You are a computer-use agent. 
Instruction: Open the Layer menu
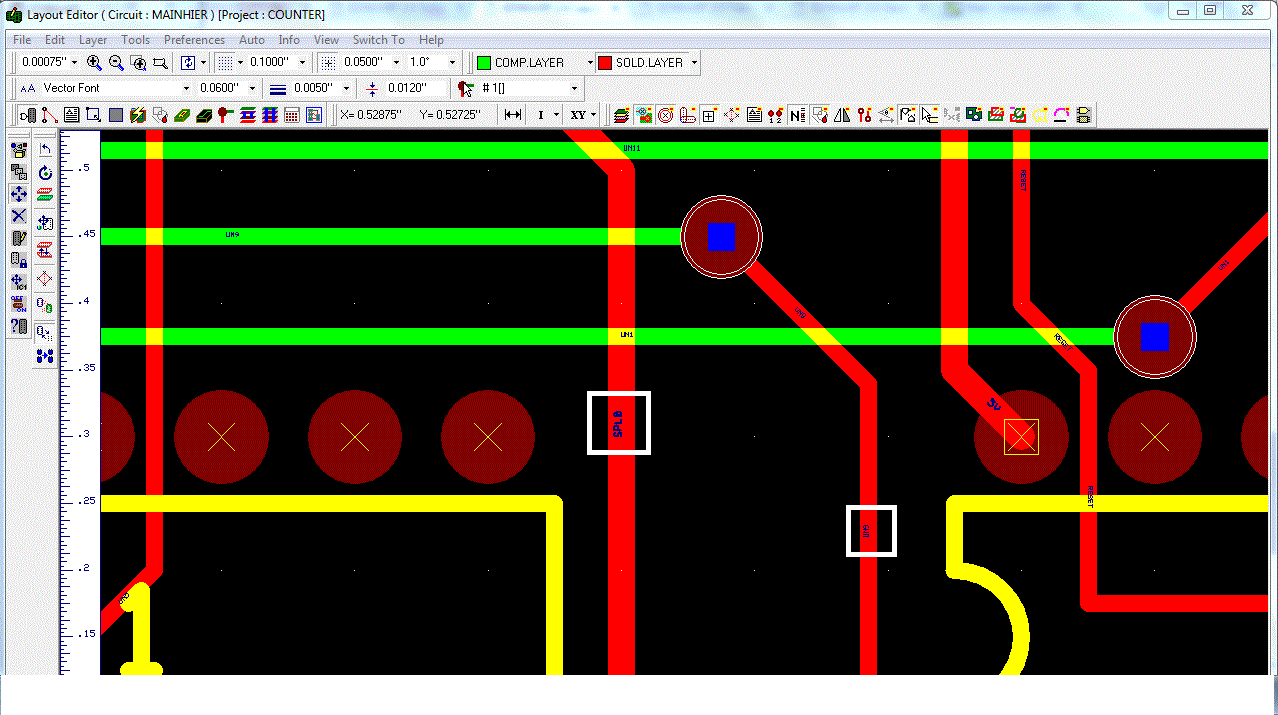[x=93, y=40]
